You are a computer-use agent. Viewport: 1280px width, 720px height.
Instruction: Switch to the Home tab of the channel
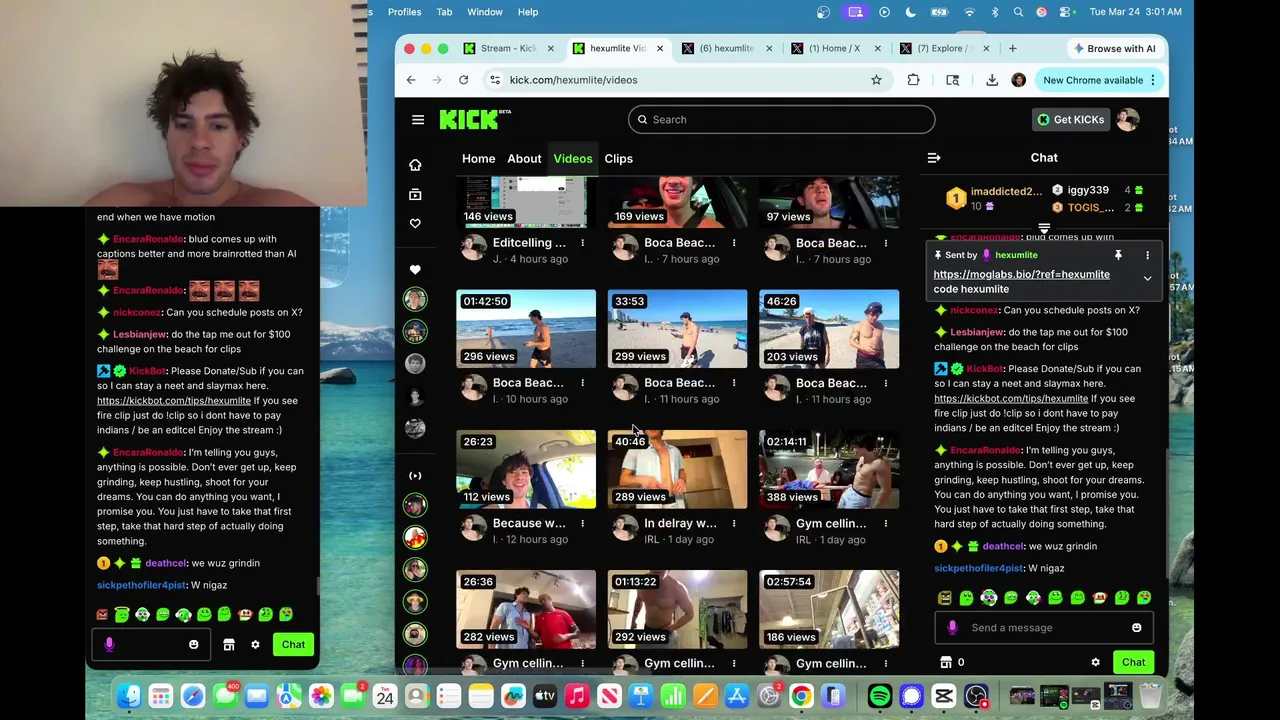coord(478,158)
